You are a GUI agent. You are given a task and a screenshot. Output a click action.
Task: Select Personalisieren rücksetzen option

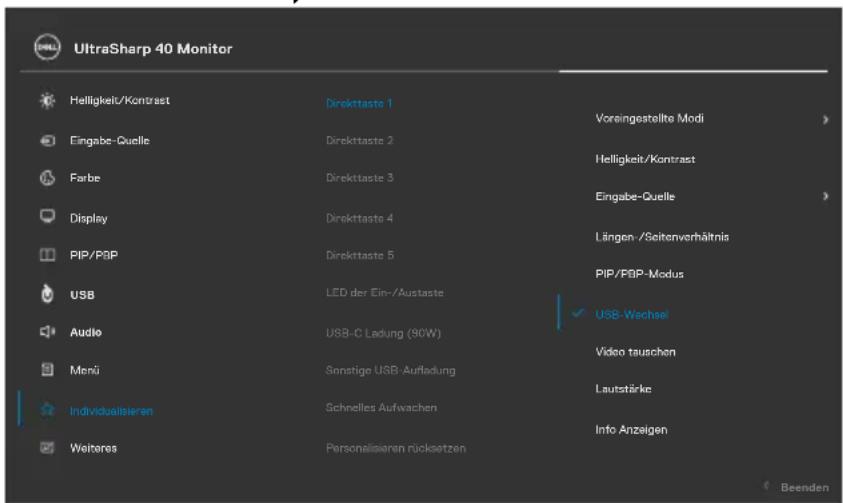coord(396,448)
